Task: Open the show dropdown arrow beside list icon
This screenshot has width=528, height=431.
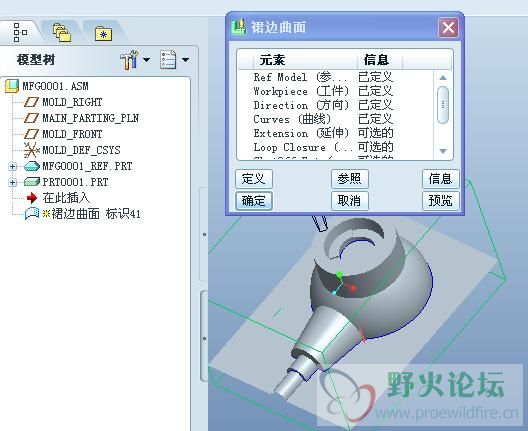Action: (x=186, y=60)
